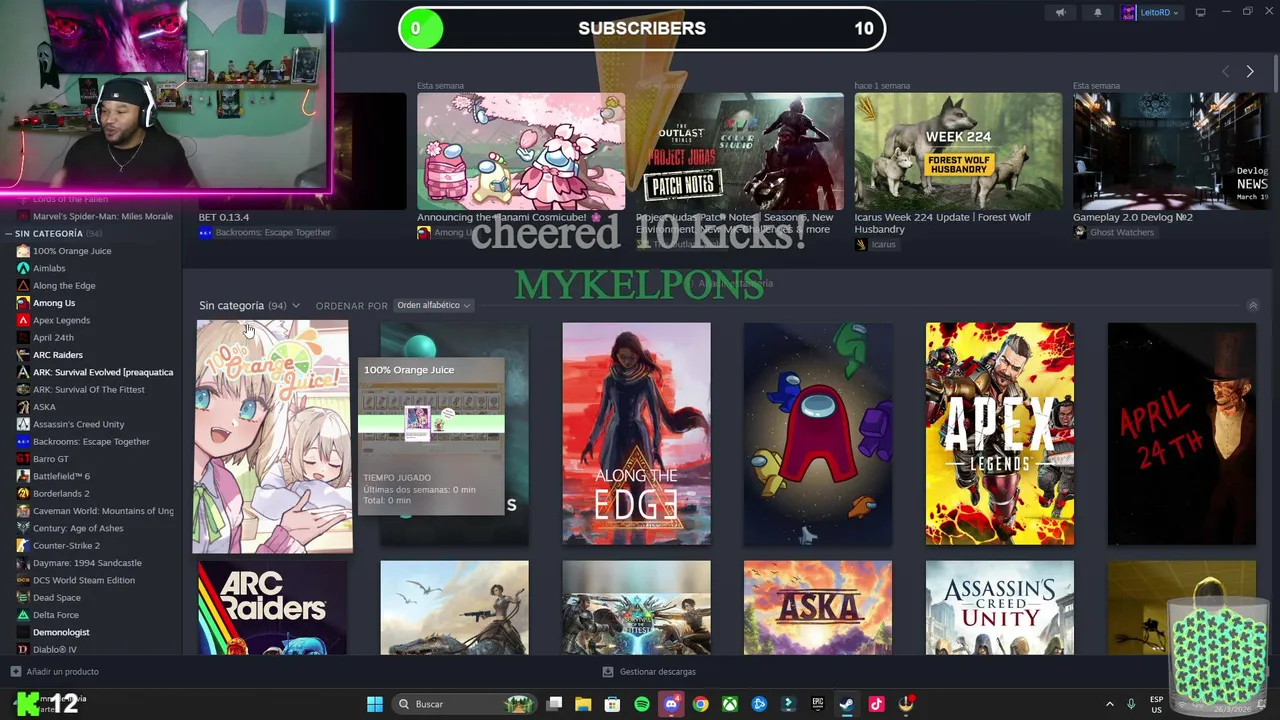Click the Battlefield 6 icon in the sidebar
The width and height of the screenshot is (1280, 720).
coord(23,476)
